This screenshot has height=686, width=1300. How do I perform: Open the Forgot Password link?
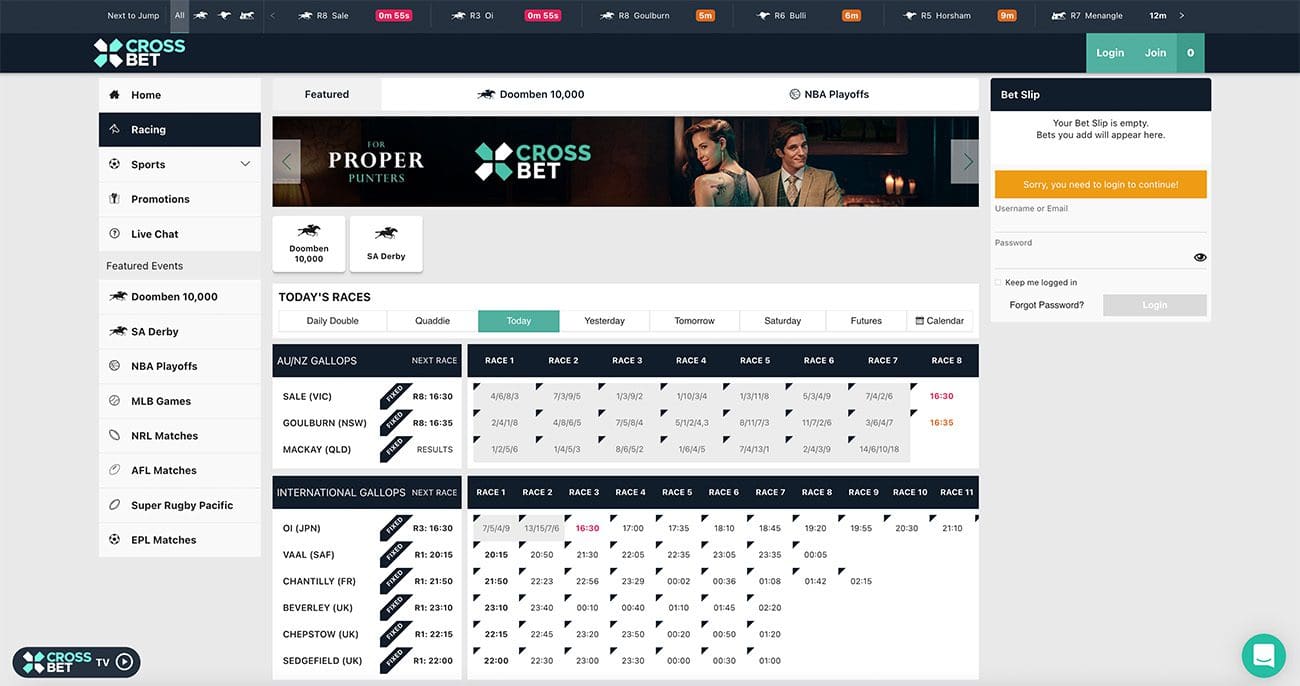[1046, 305]
